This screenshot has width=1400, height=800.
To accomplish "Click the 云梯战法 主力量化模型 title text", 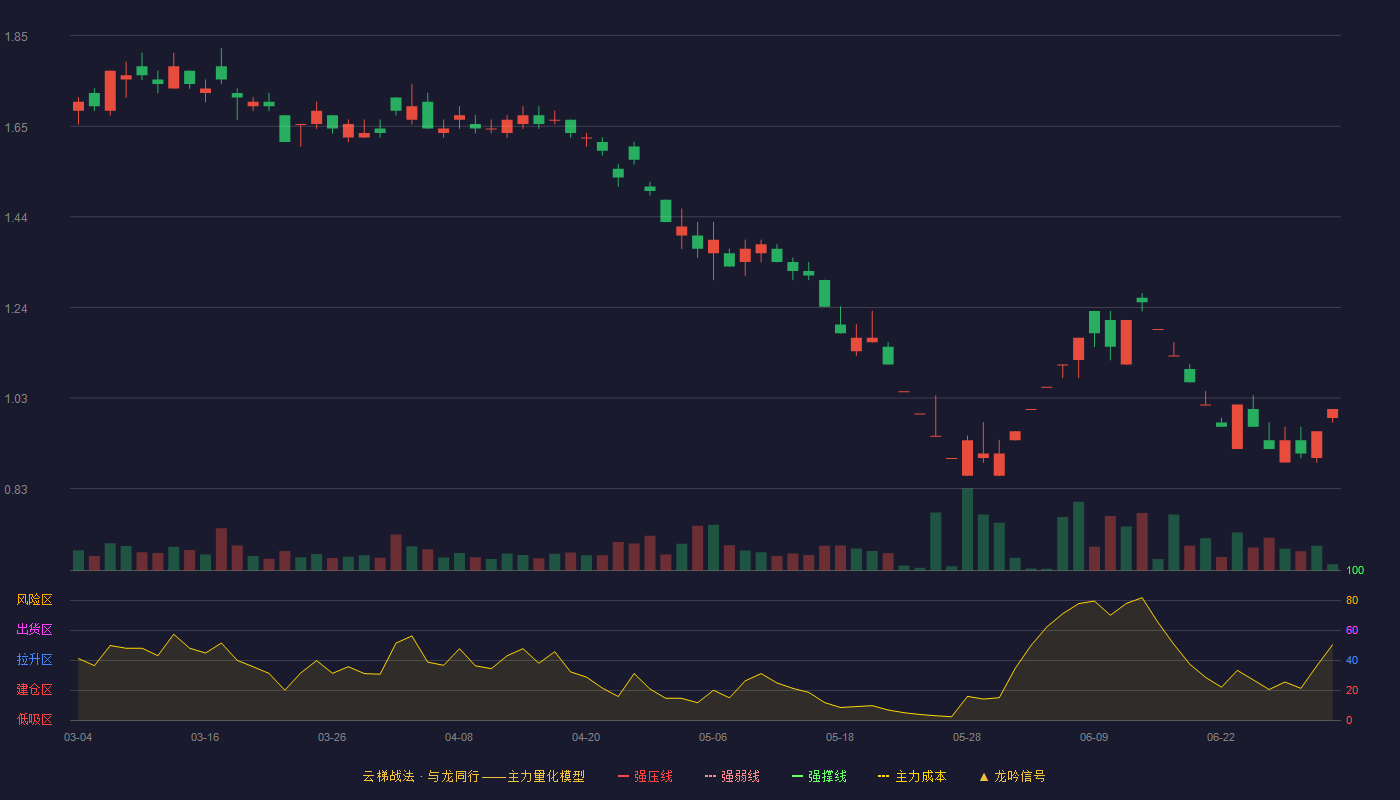I will 474,776.
